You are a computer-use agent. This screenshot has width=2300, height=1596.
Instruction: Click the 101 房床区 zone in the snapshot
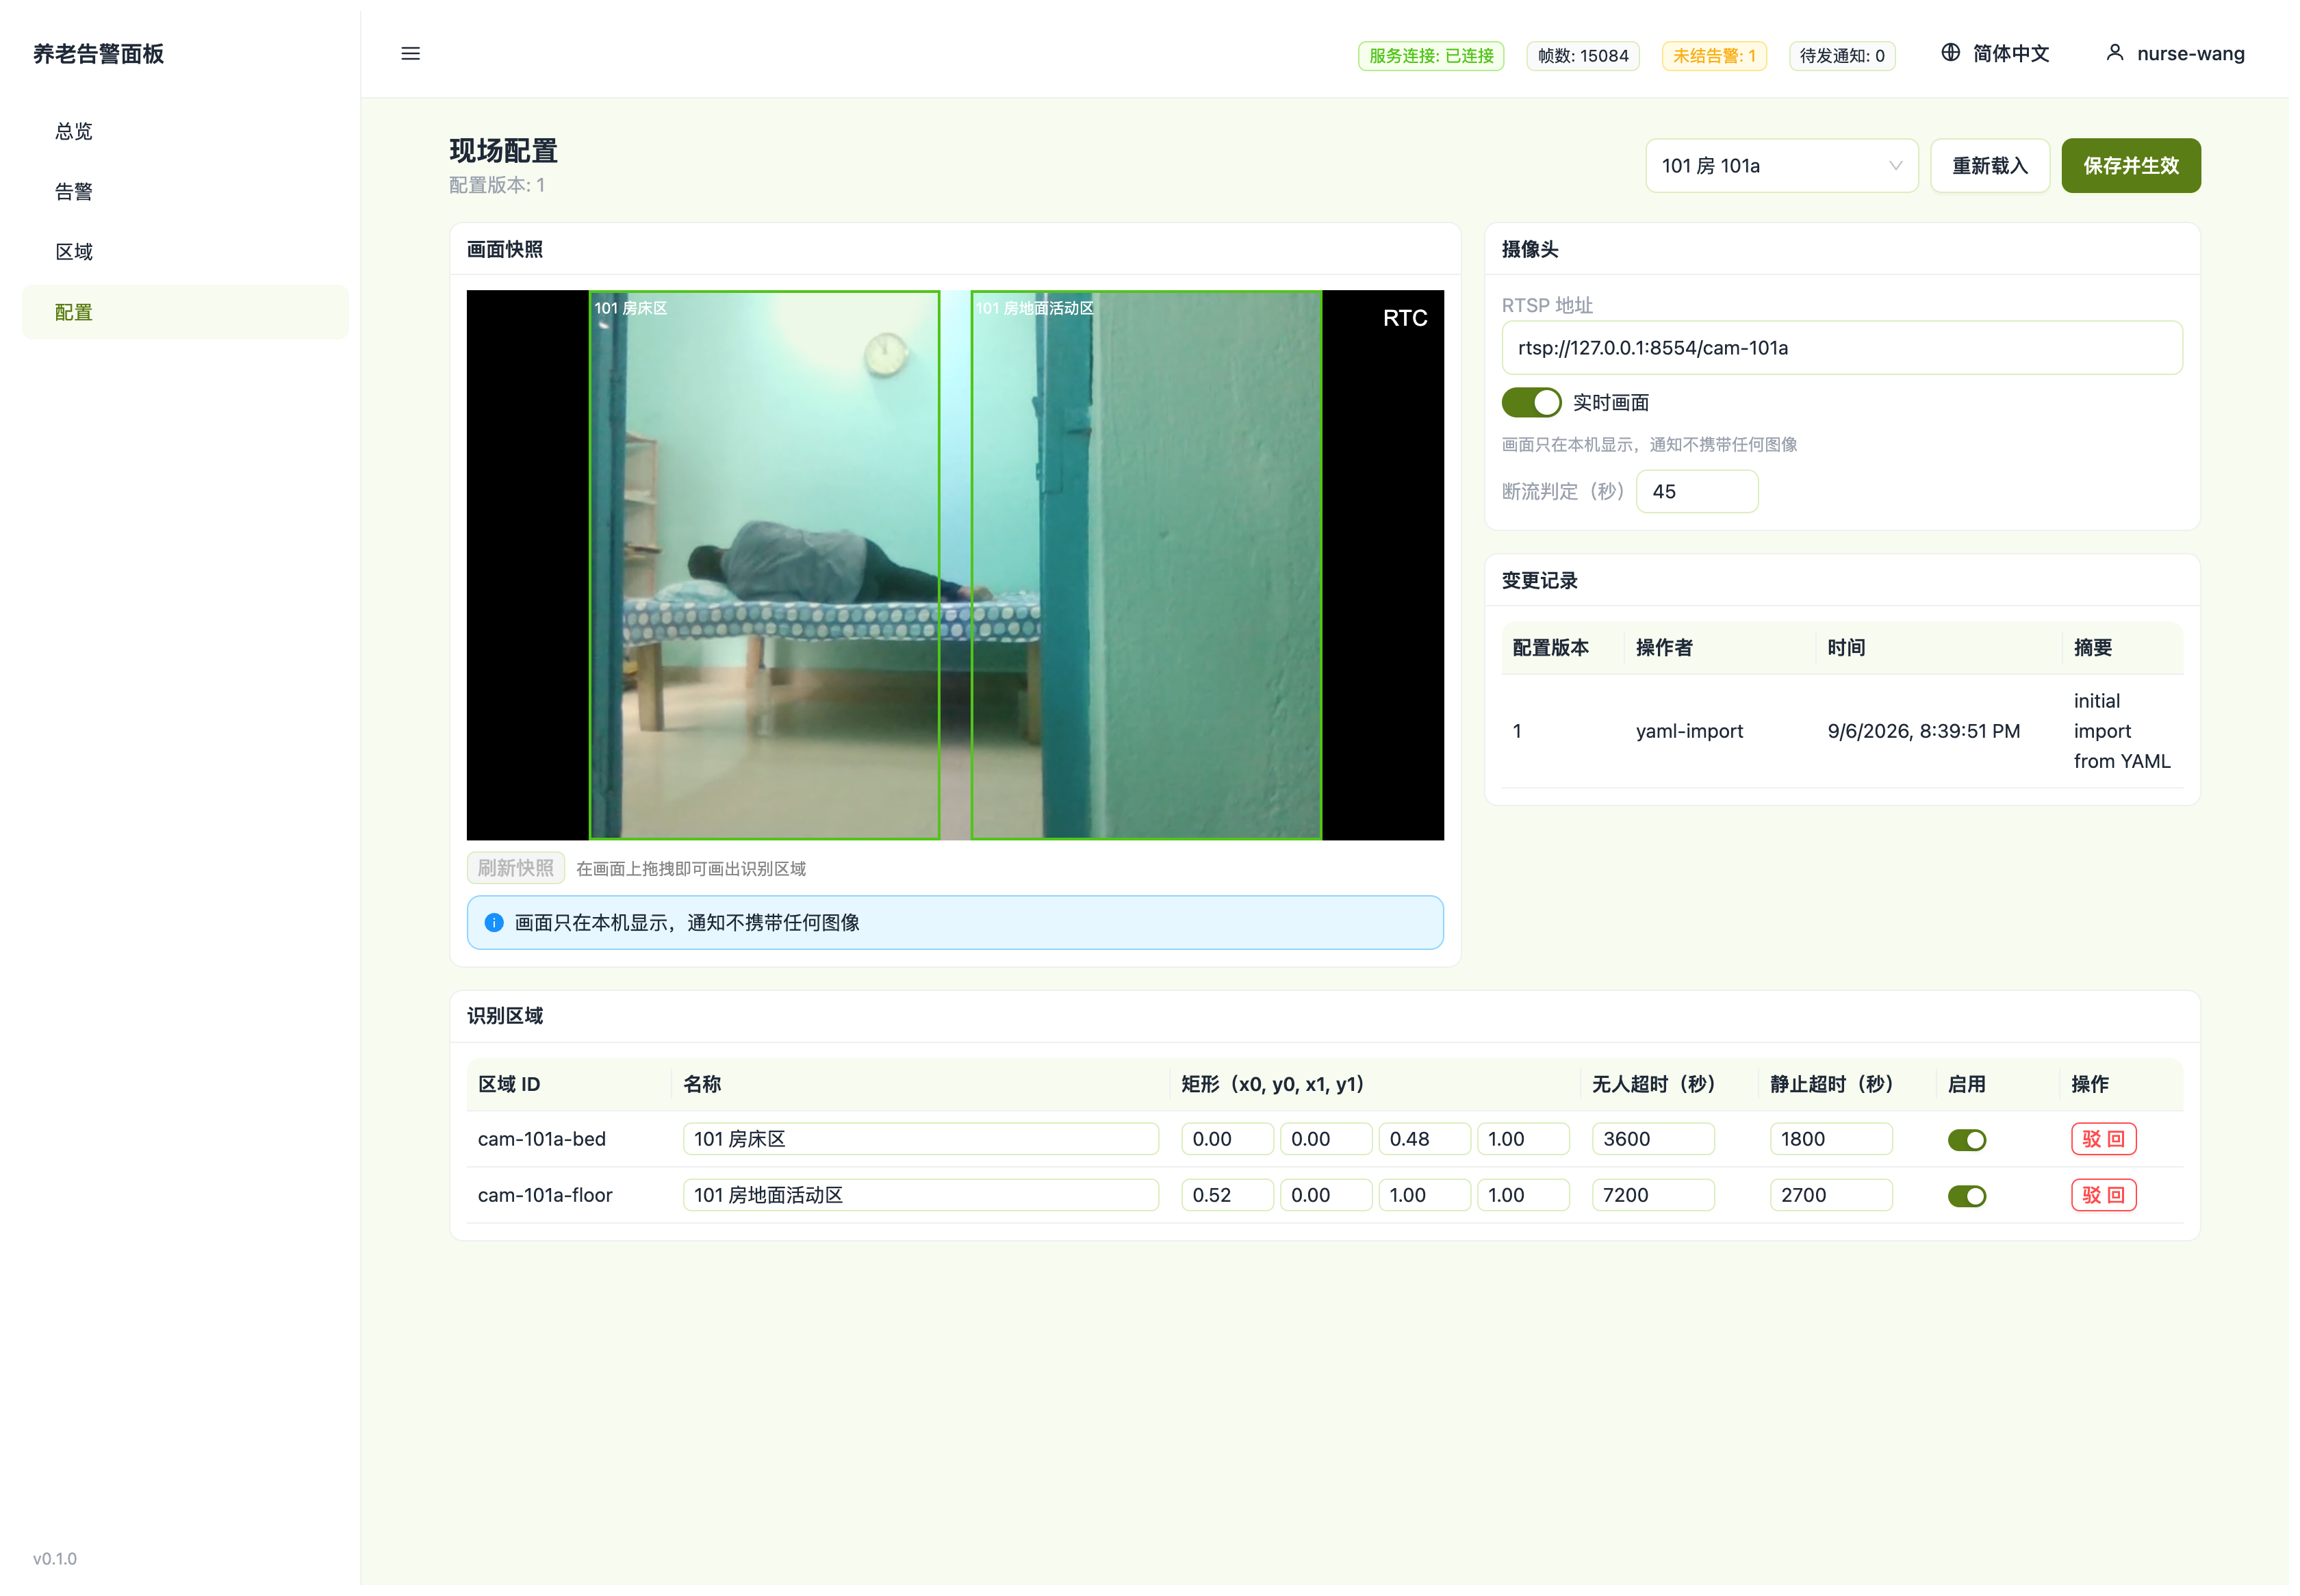(x=764, y=565)
